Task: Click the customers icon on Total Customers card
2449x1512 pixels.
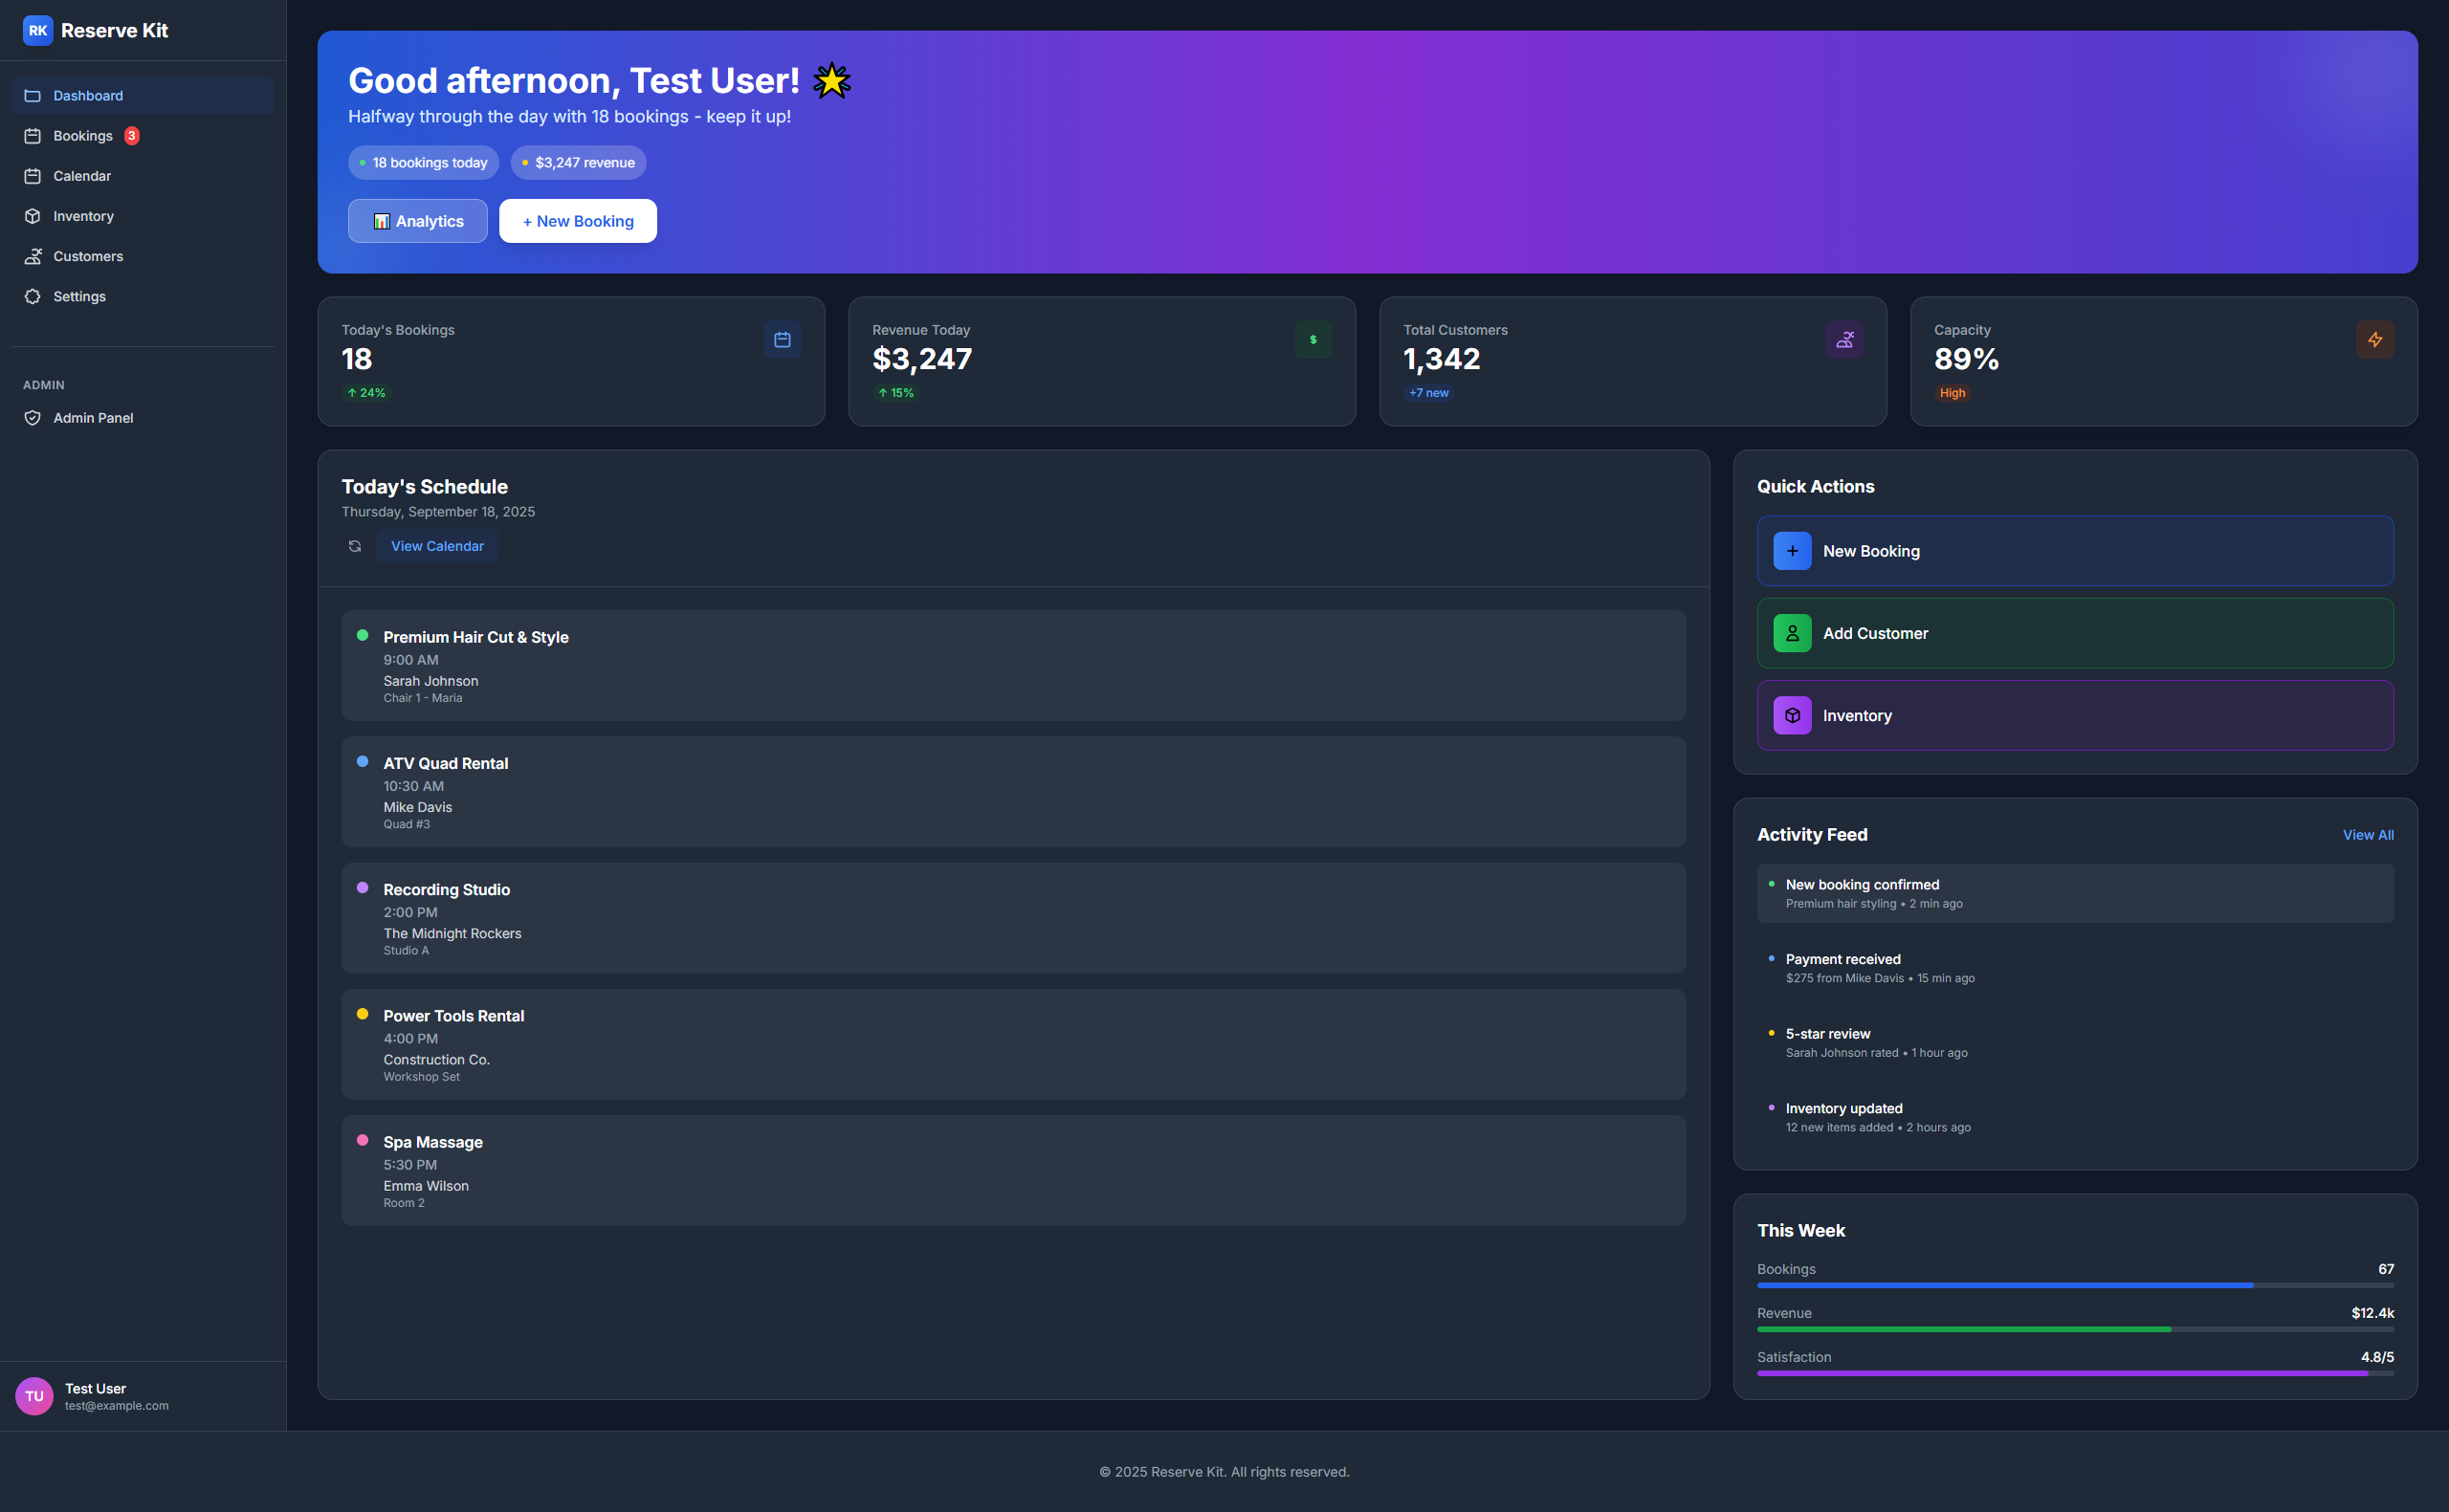Action: pos(1843,340)
